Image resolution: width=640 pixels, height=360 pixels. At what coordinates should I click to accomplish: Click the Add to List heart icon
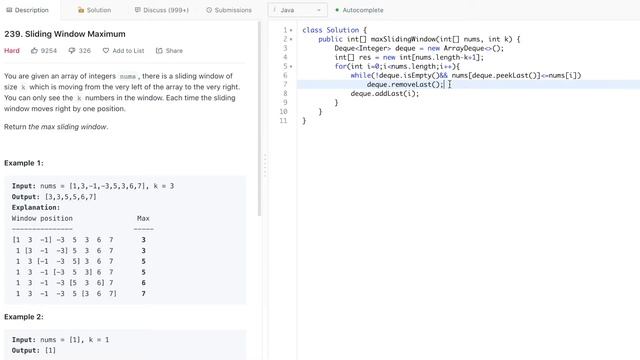(x=106, y=51)
